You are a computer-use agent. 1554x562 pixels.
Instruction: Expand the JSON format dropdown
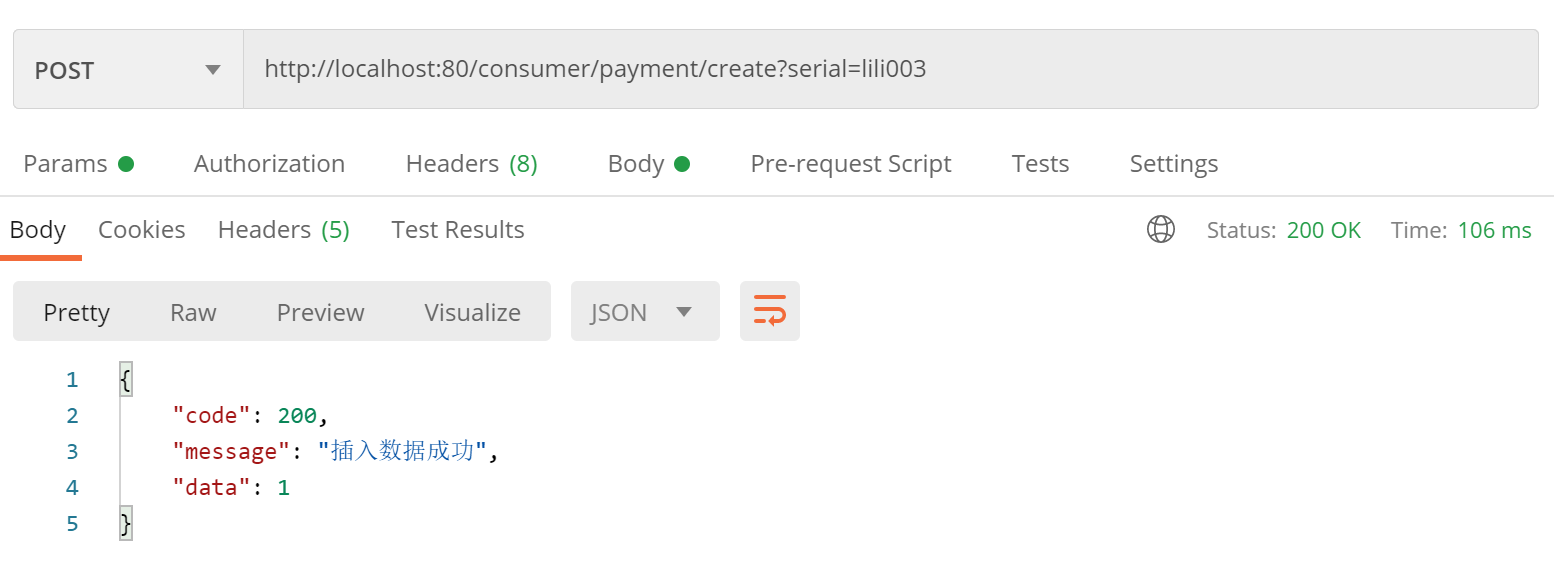[645, 311]
